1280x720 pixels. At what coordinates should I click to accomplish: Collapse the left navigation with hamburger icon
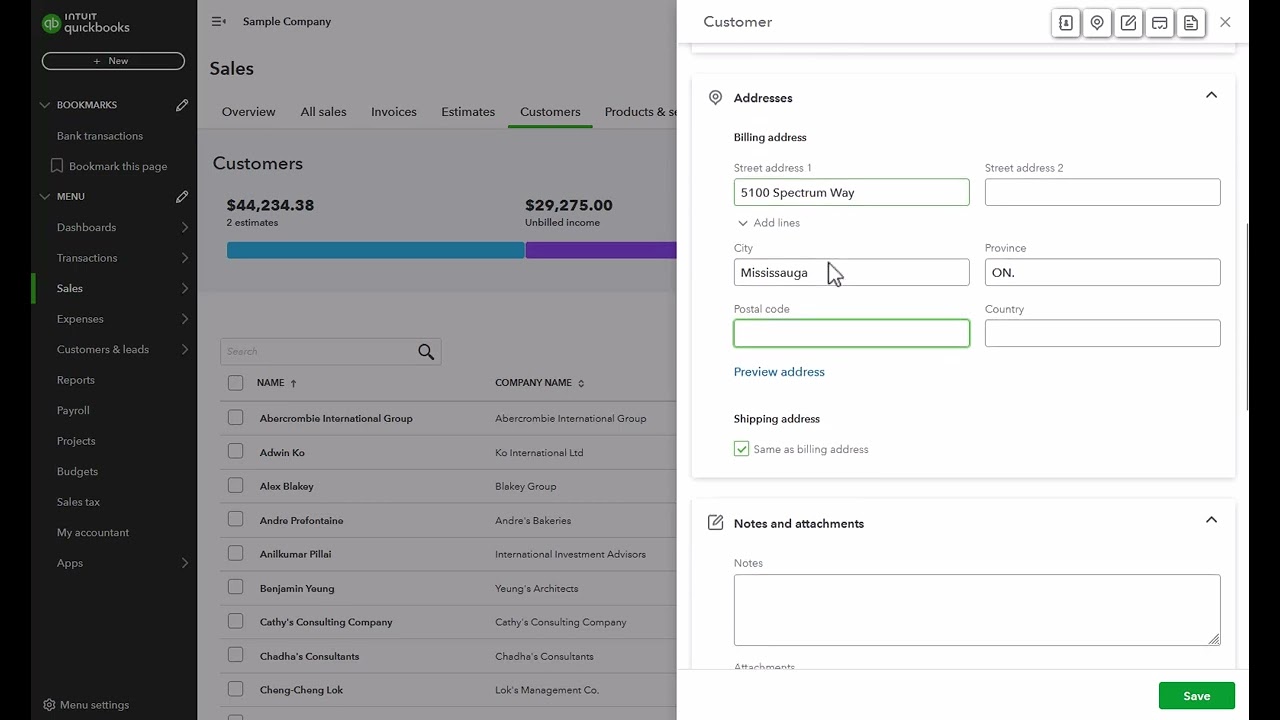pyautogui.click(x=218, y=21)
